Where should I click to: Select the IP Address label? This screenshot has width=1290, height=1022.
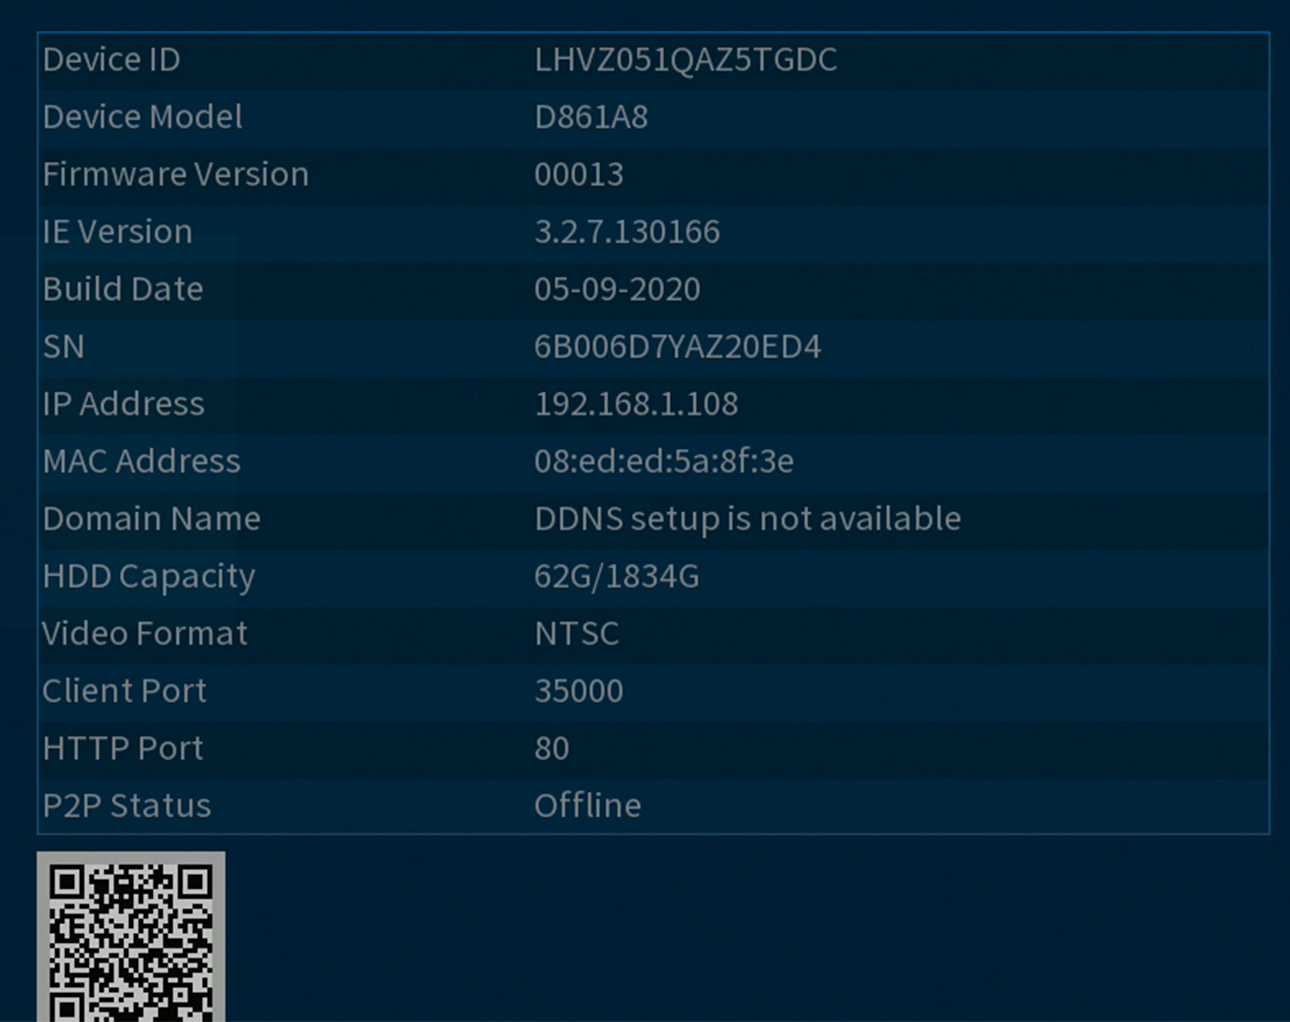click(123, 404)
